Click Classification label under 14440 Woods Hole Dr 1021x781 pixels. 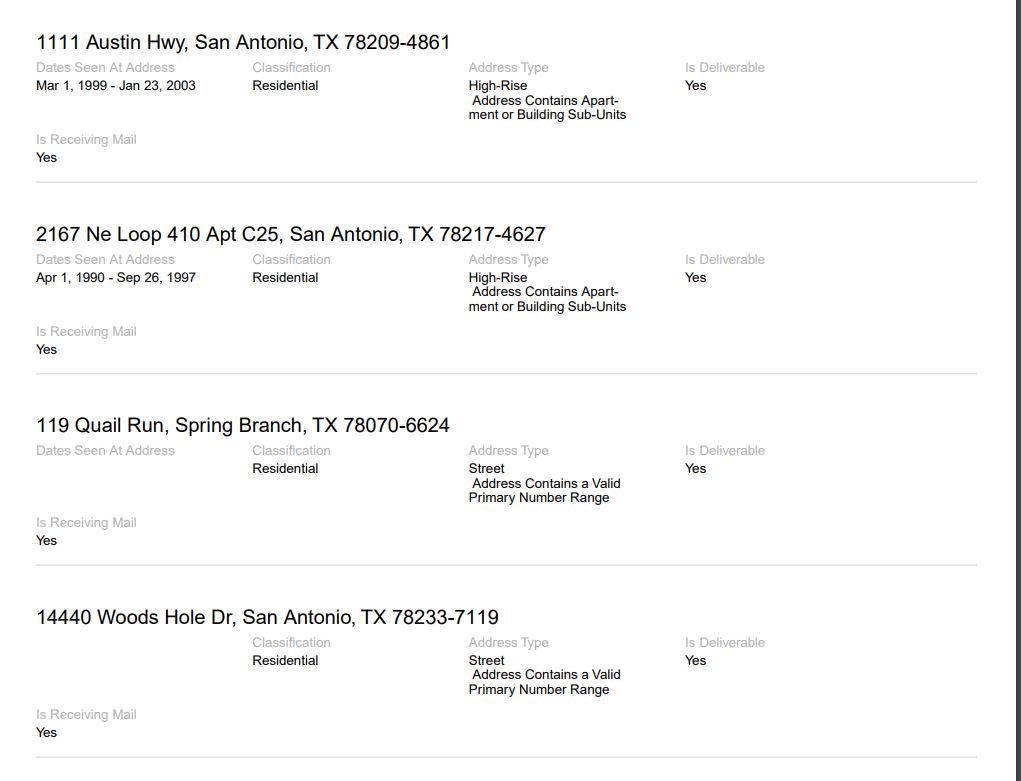click(x=291, y=643)
